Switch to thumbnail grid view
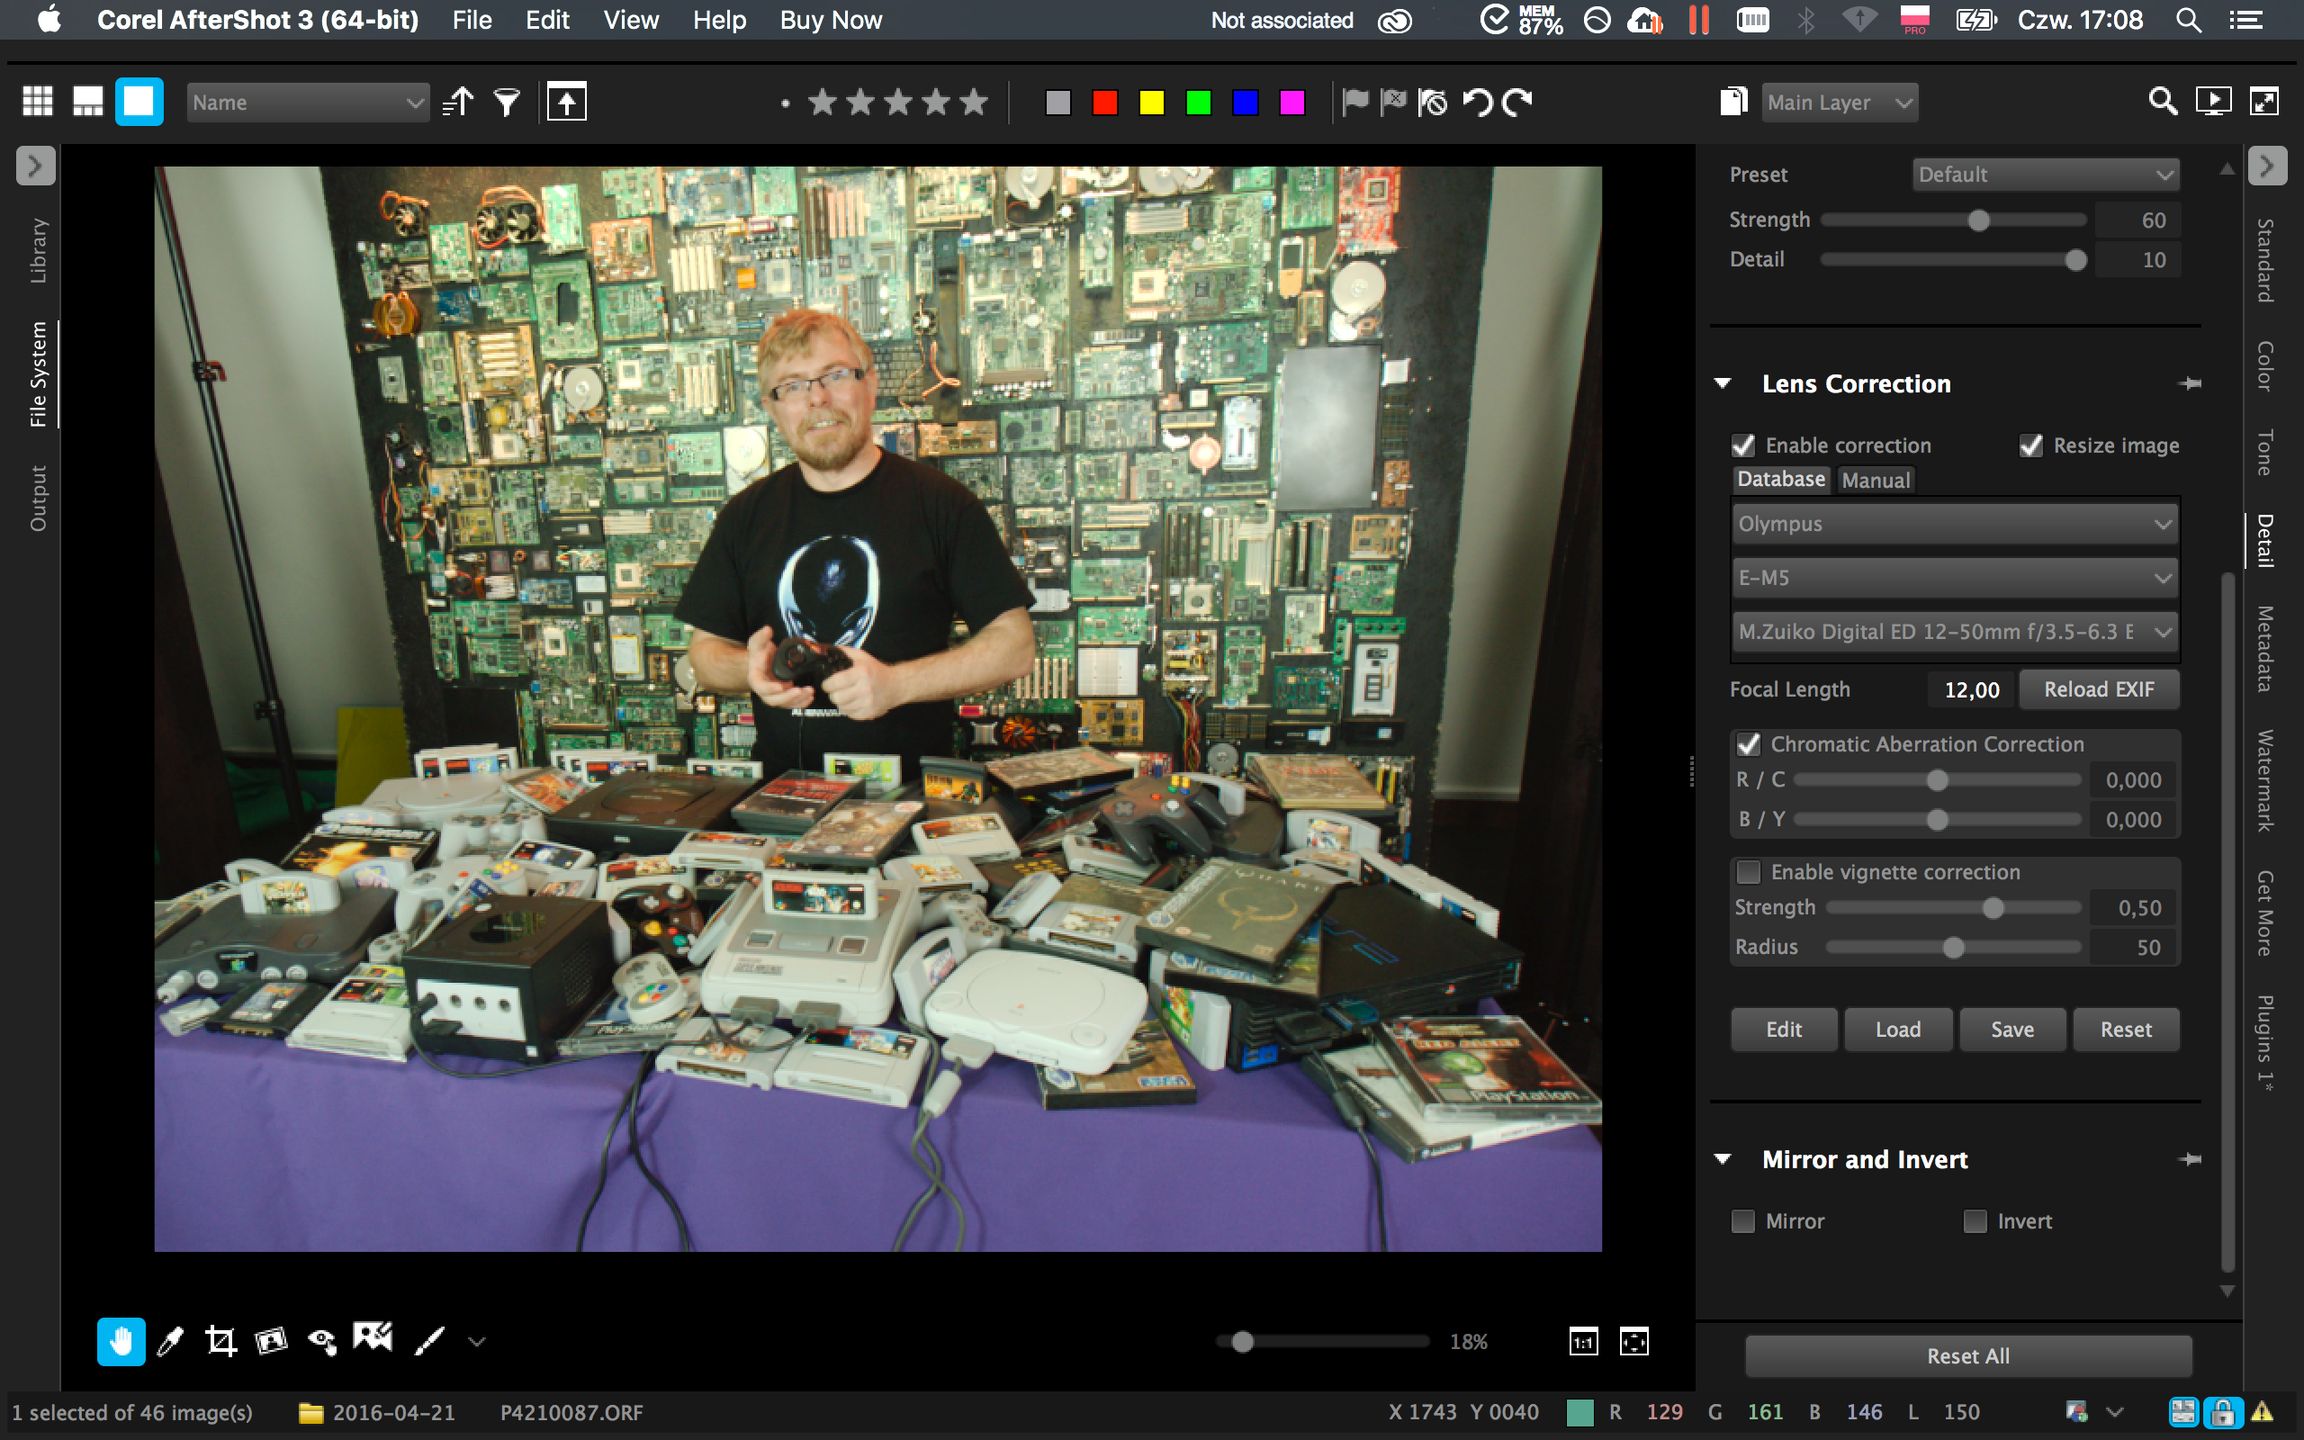Screen dimensions: 2304x1440 (38, 102)
